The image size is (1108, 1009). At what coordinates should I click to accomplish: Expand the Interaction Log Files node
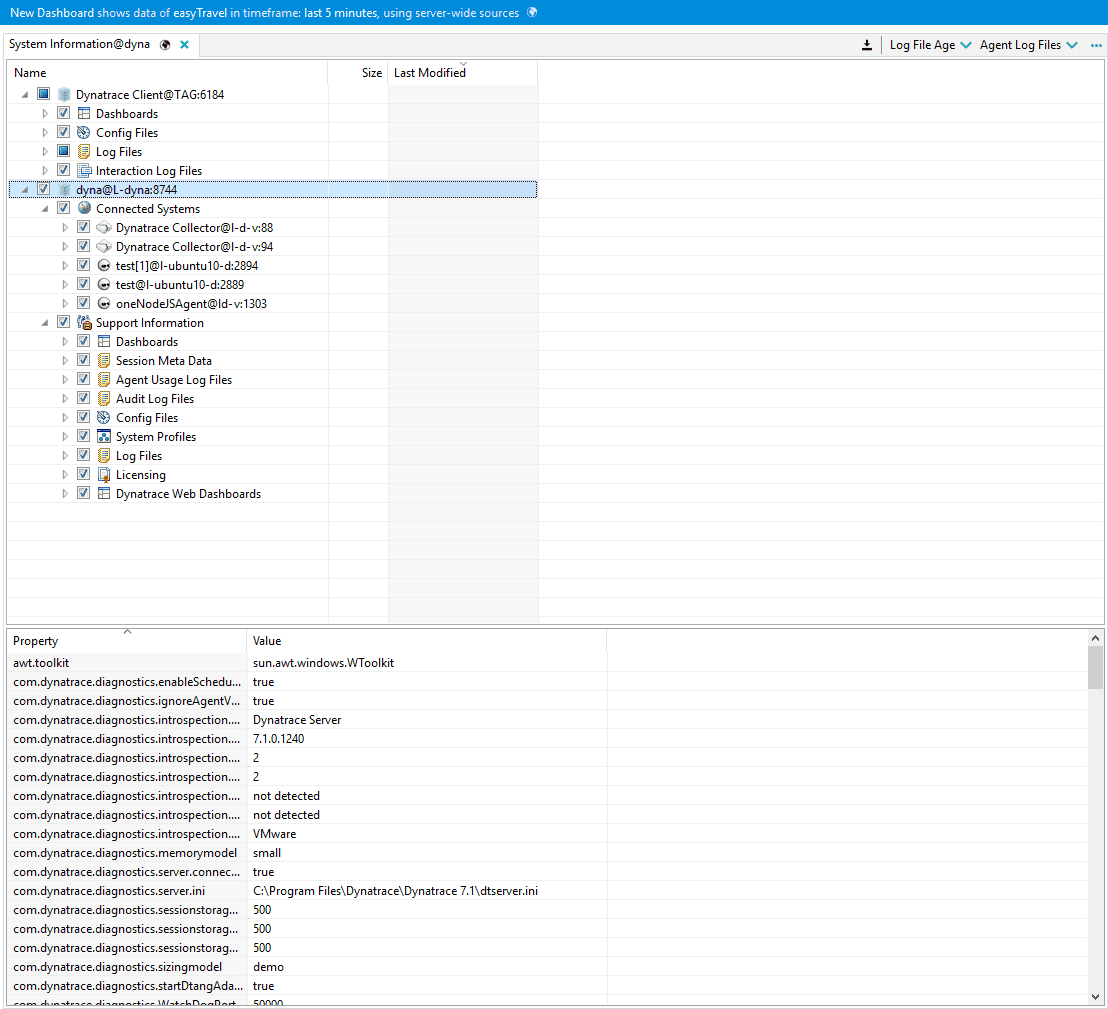tap(45, 171)
